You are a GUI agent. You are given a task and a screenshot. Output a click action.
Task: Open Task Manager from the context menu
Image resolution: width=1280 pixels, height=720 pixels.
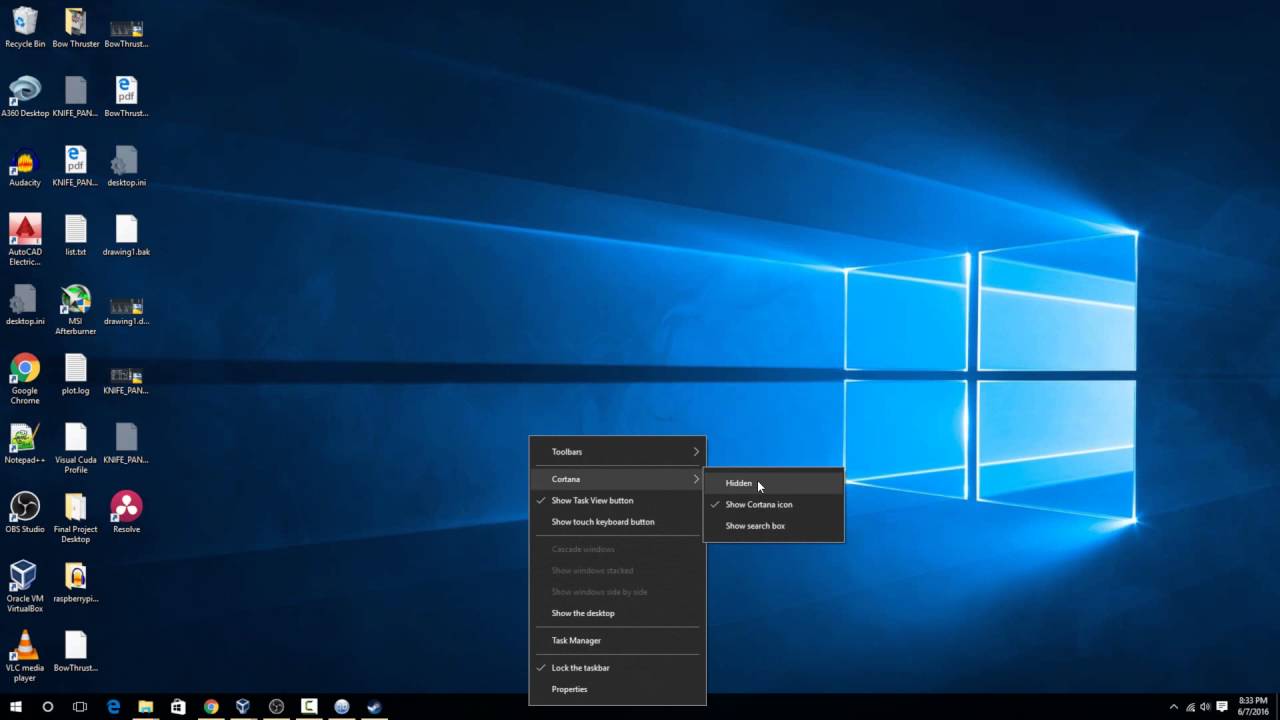[574, 640]
